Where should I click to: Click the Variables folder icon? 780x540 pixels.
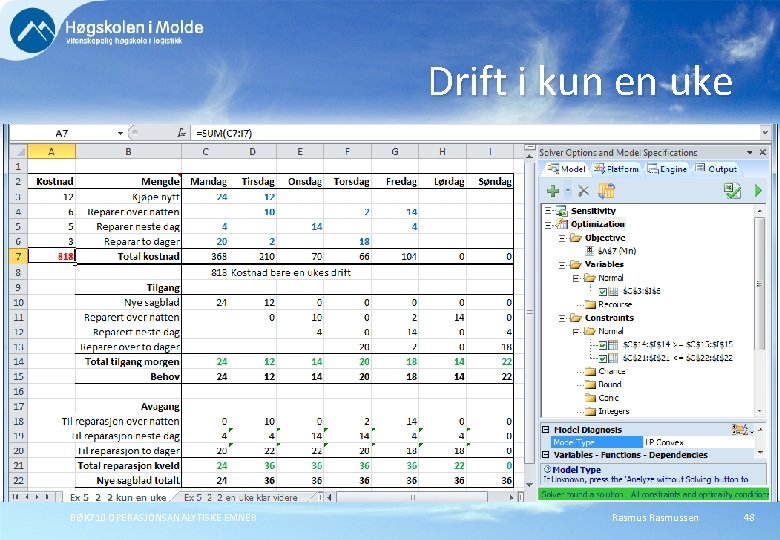576,264
